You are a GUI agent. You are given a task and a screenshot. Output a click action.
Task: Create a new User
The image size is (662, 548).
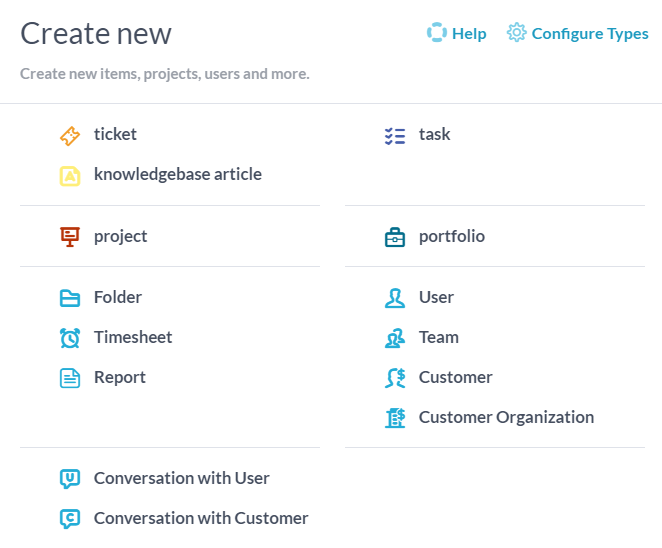point(436,297)
